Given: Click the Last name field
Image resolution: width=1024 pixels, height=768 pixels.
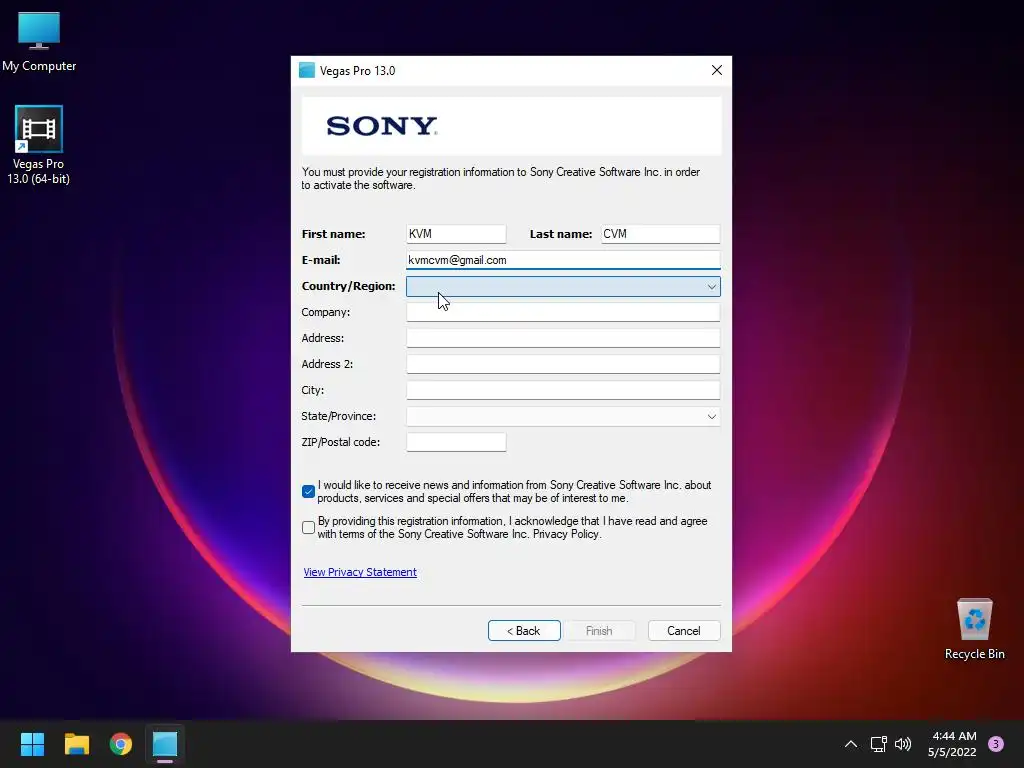Looking at the screenshot, I should (660, 234).
